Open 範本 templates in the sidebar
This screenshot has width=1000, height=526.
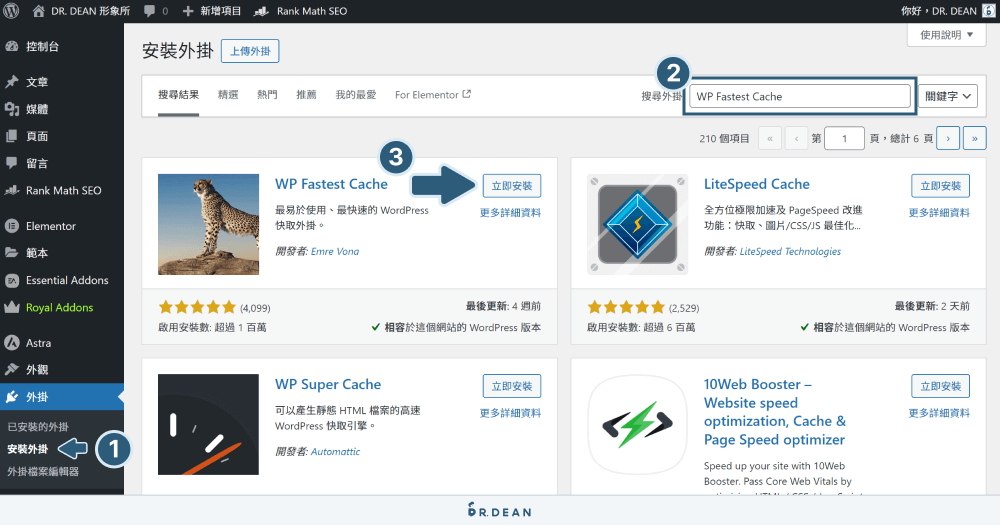[x=62, y=252]
